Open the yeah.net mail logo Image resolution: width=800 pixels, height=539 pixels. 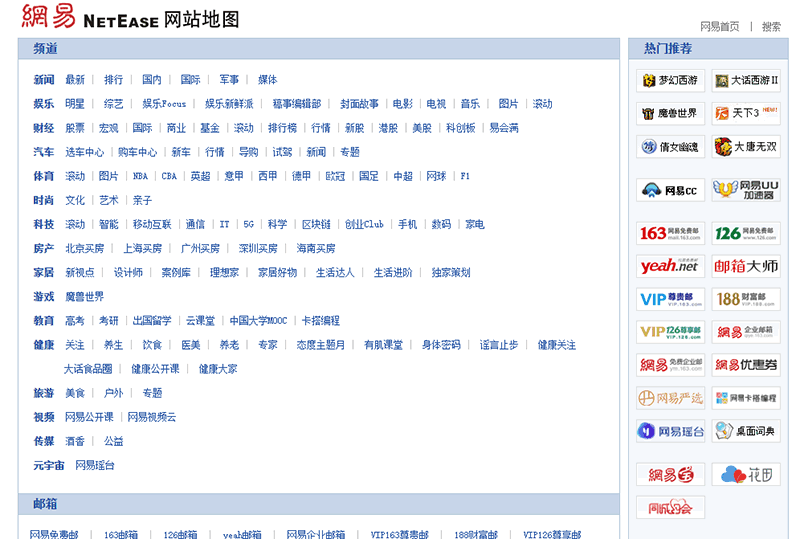pos(670,266)
